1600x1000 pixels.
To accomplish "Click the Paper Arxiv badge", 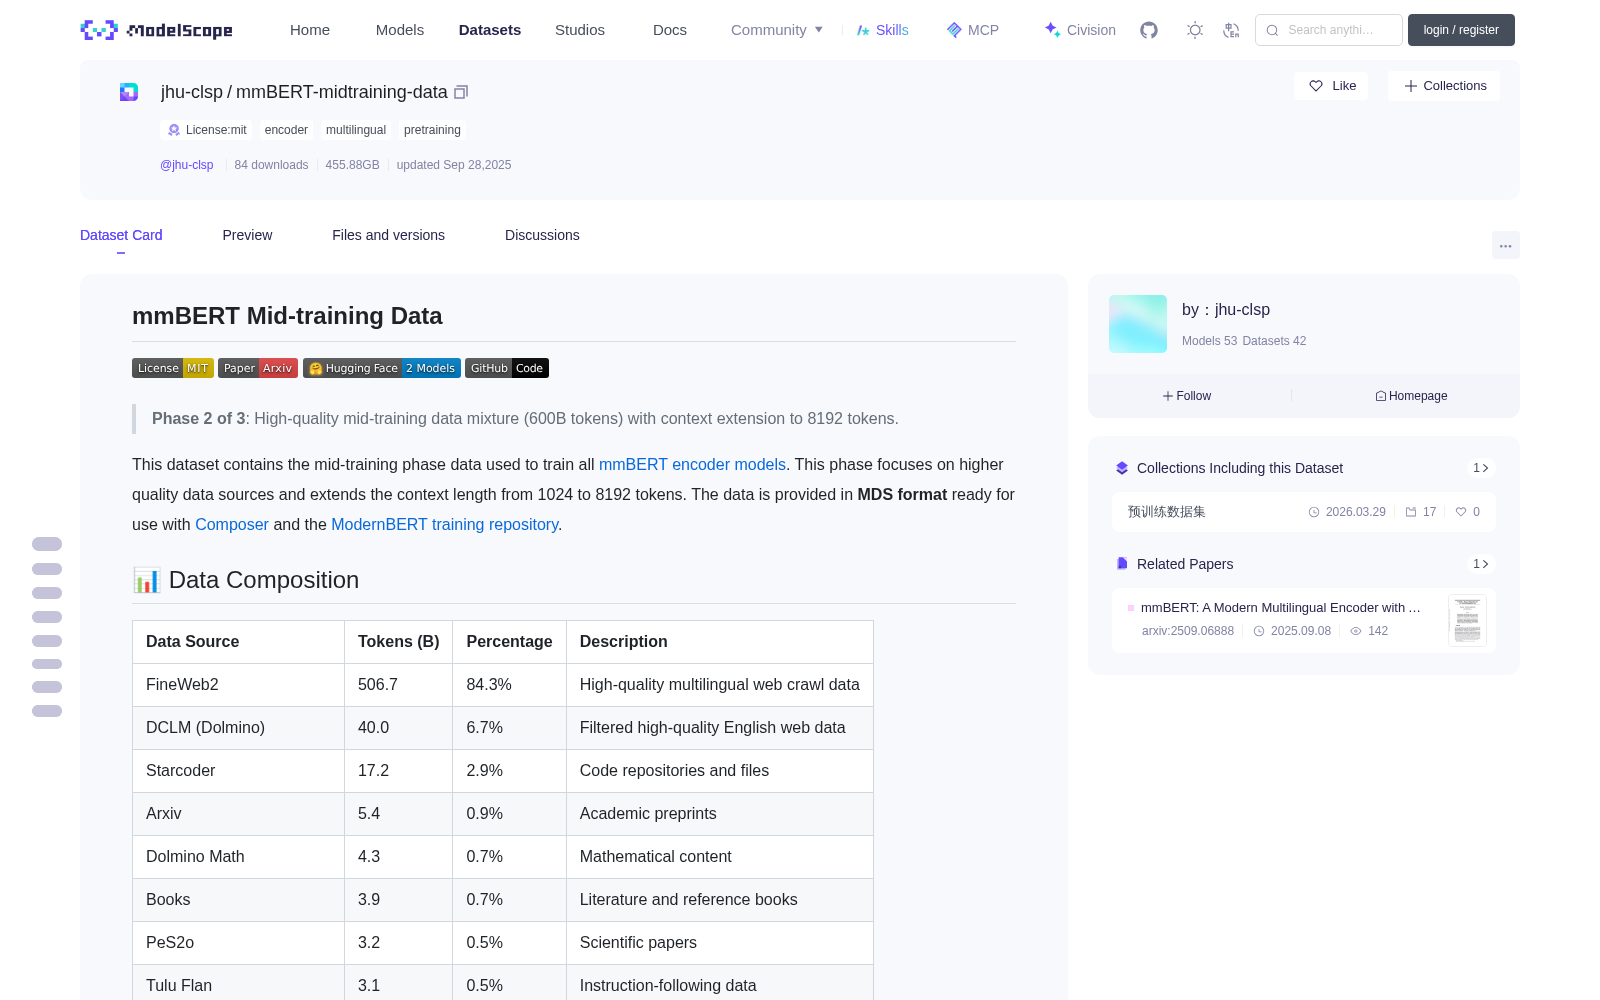I will pyautogui.click(x=258, y=368).
